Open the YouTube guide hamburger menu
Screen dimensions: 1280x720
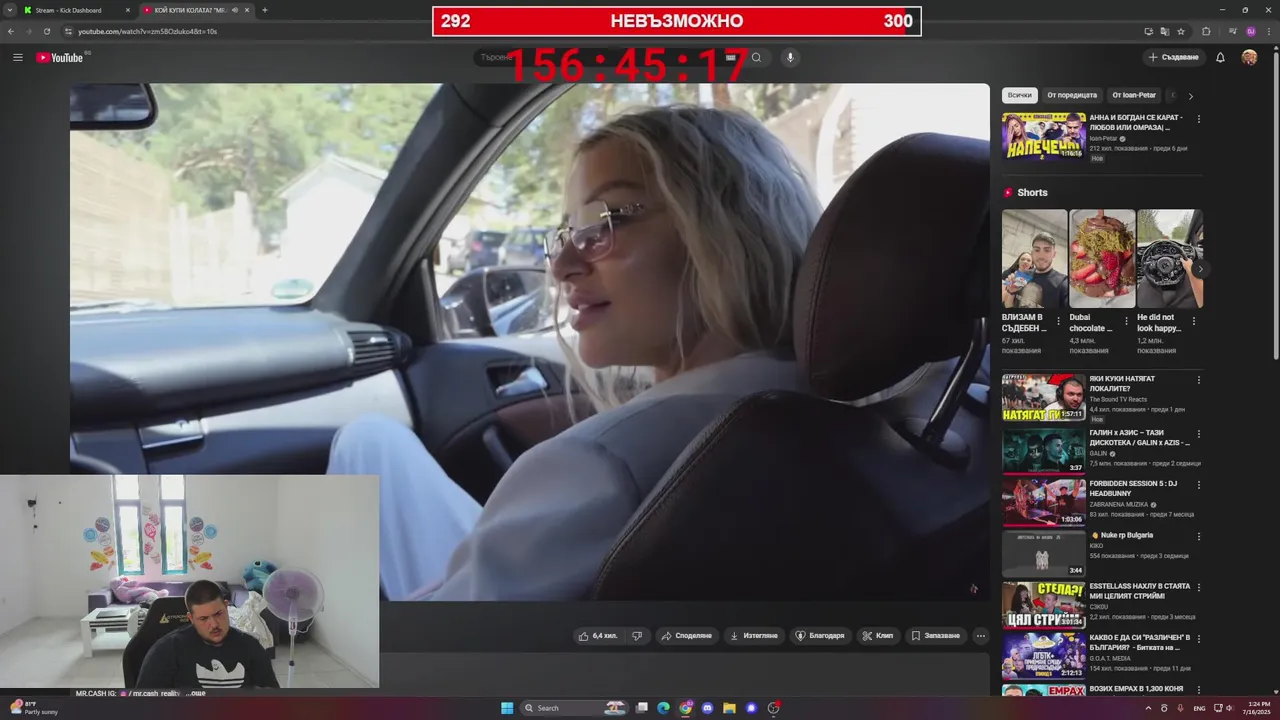click(x=17, y=57)
